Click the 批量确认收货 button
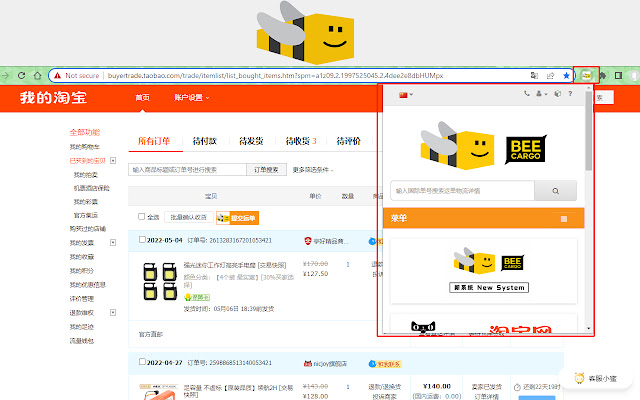Screen dimensions: 640x400 (x=189, y=217)
